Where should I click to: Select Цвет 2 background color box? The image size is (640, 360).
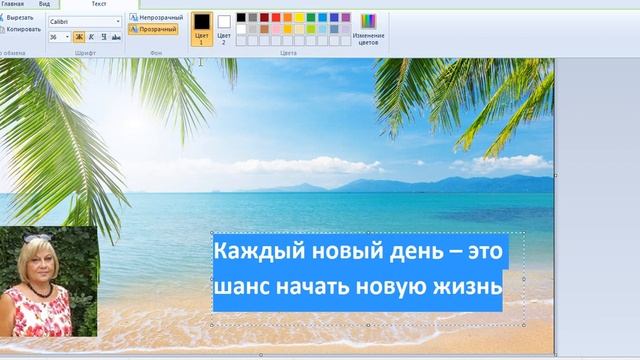coord(224,29)
